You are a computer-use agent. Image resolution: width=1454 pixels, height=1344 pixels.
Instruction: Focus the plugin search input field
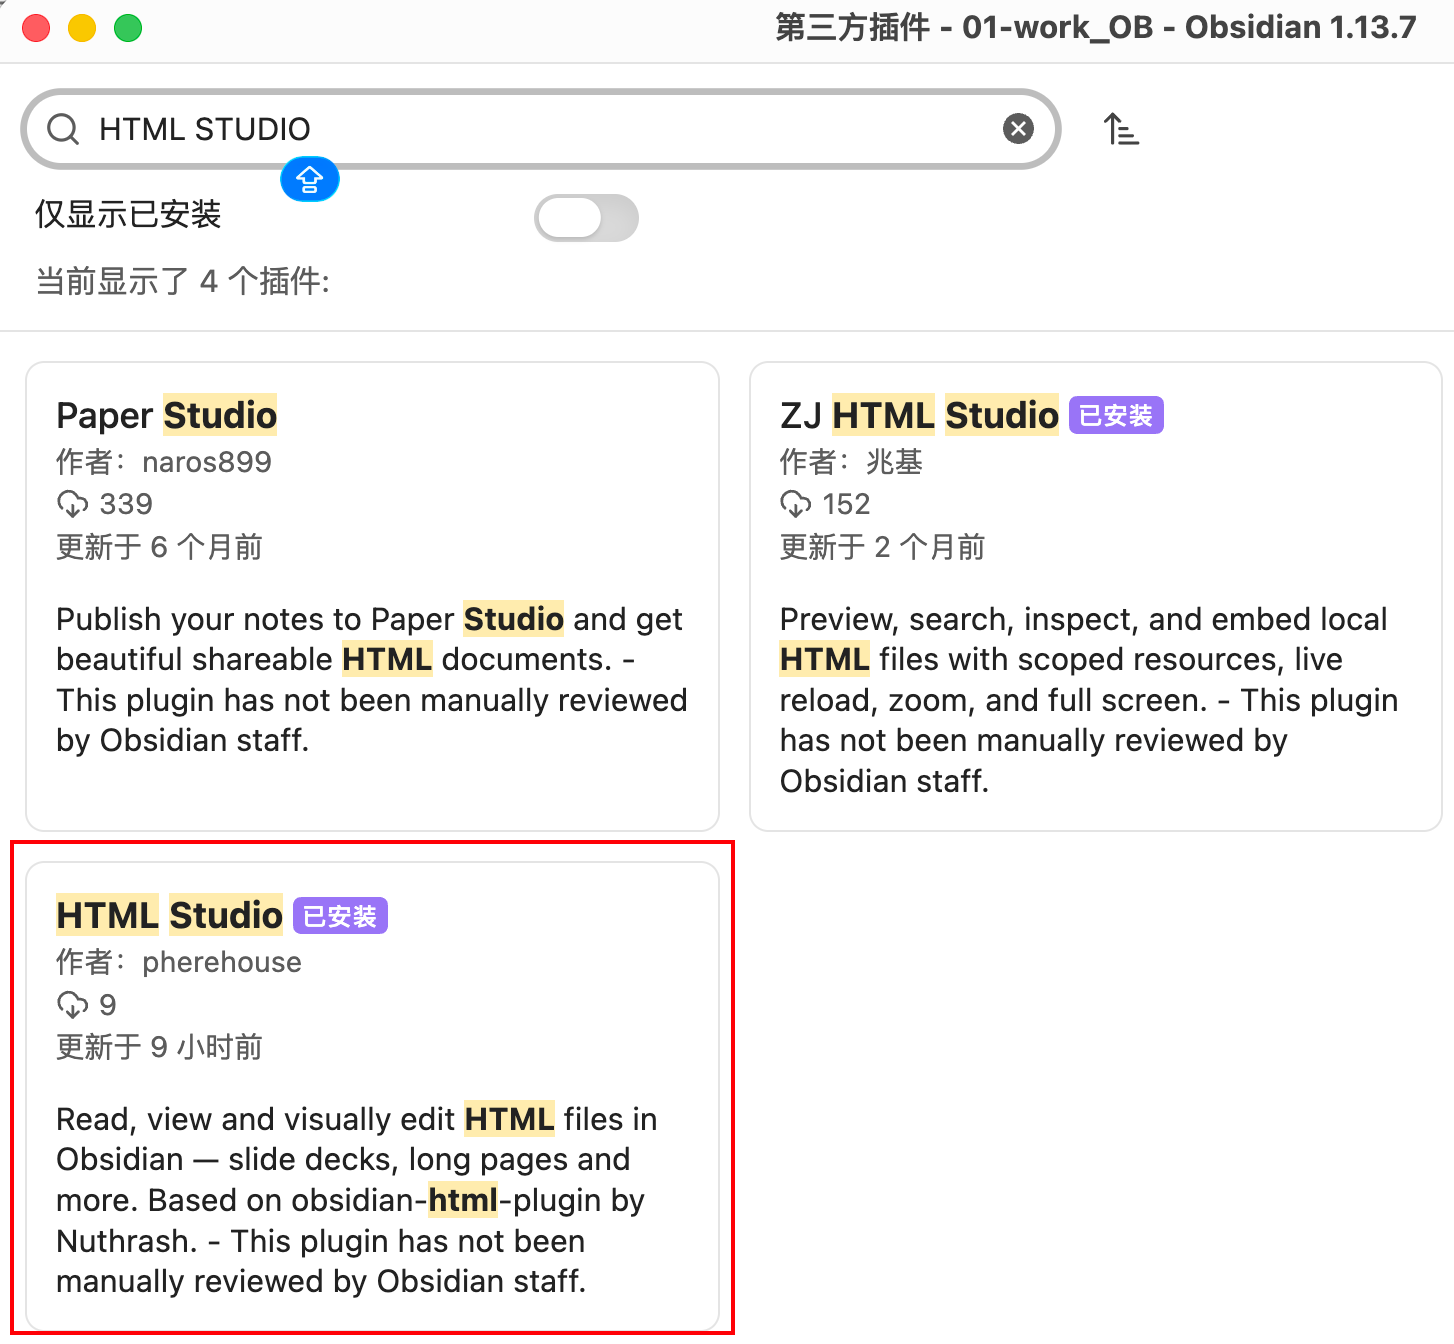pyautogui.click(x=540, y=129)
